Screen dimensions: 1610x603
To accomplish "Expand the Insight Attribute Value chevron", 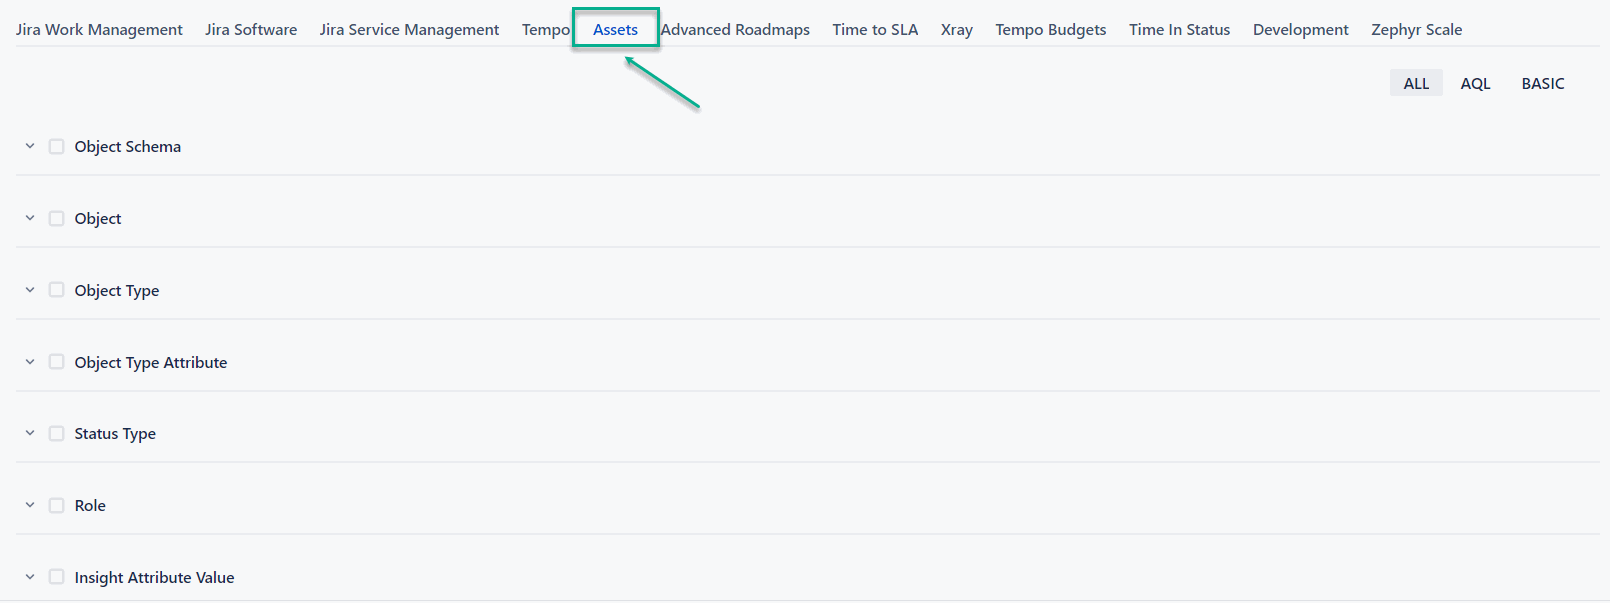I will 30,577.
